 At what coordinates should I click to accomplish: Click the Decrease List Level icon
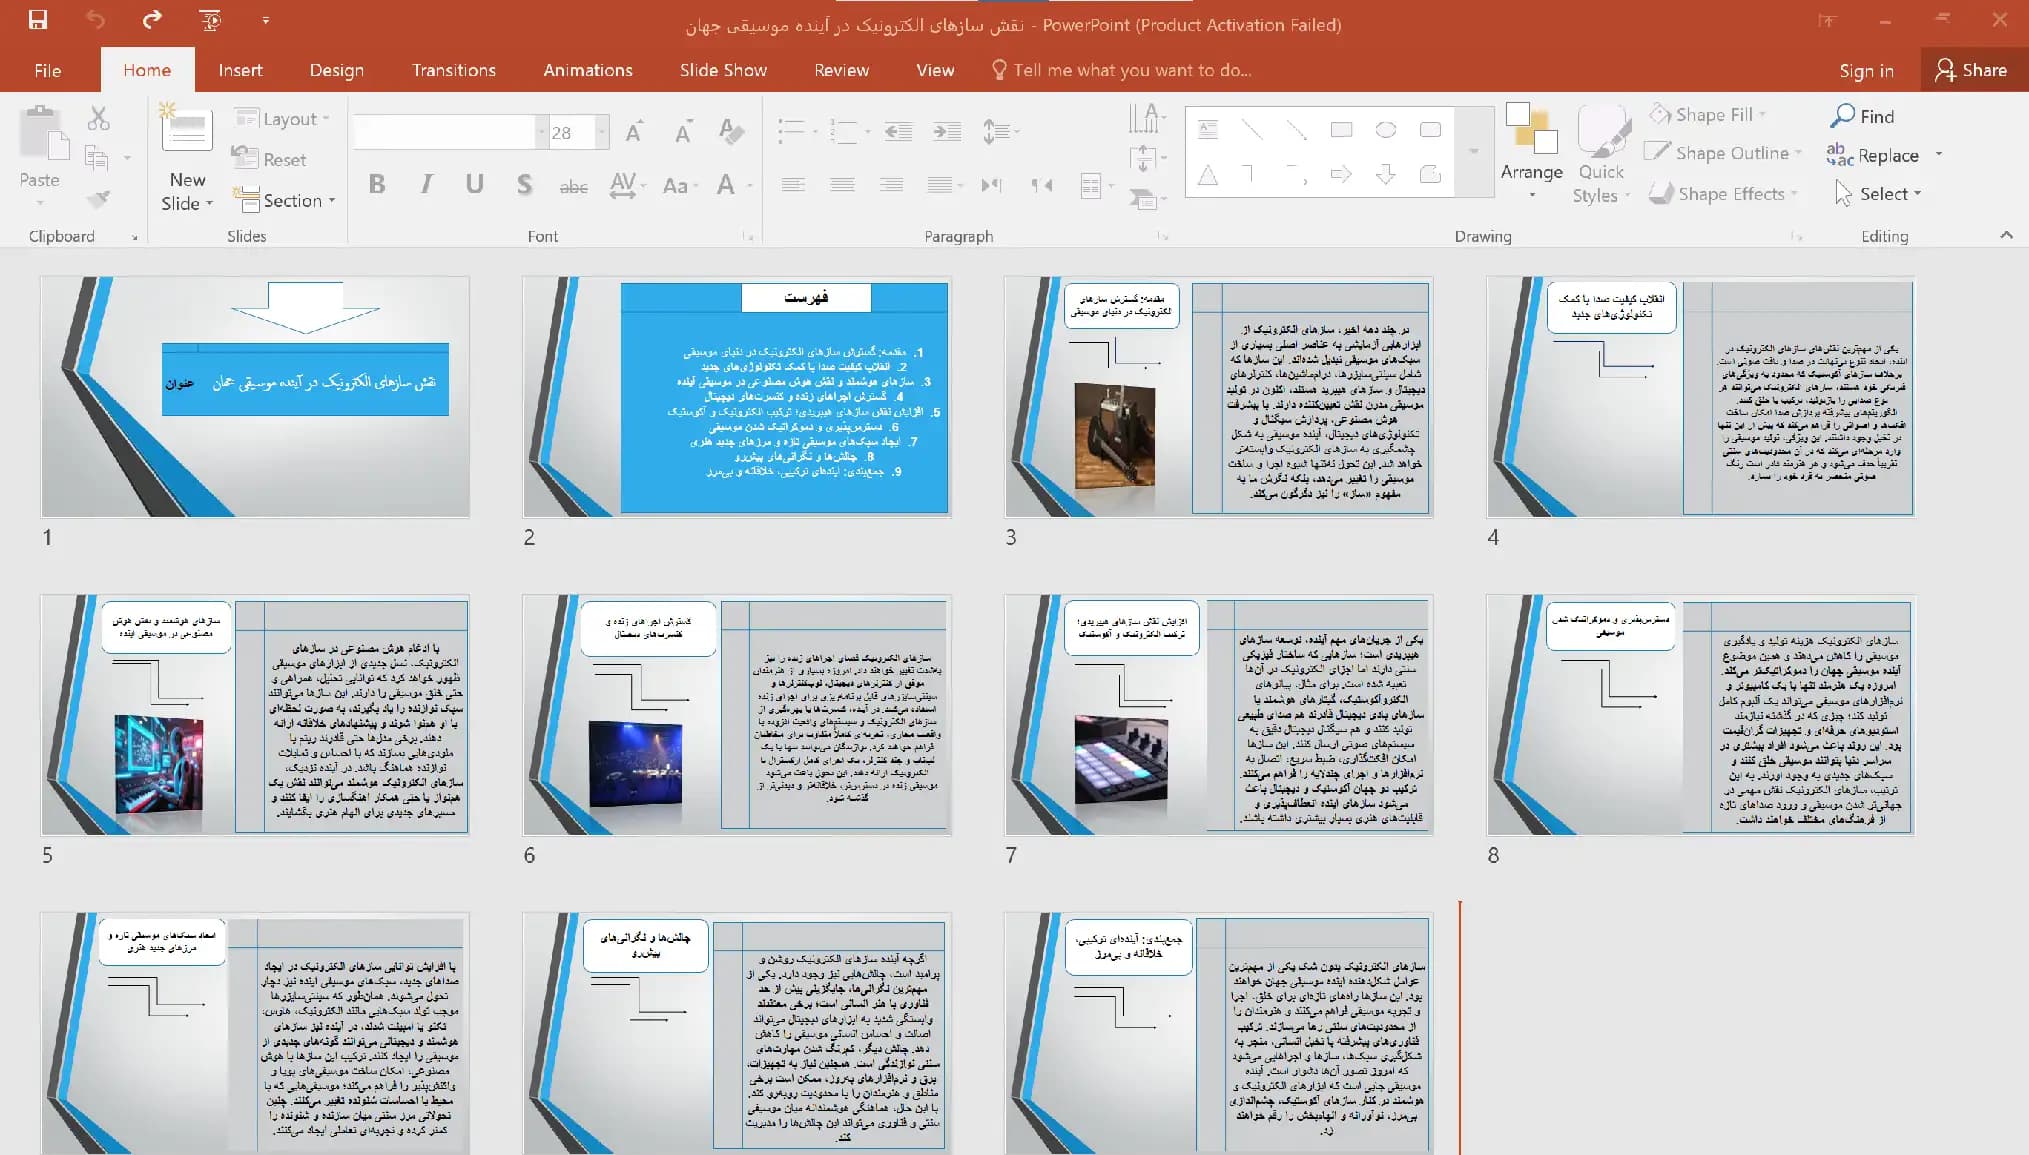click(x=898, y=131)
